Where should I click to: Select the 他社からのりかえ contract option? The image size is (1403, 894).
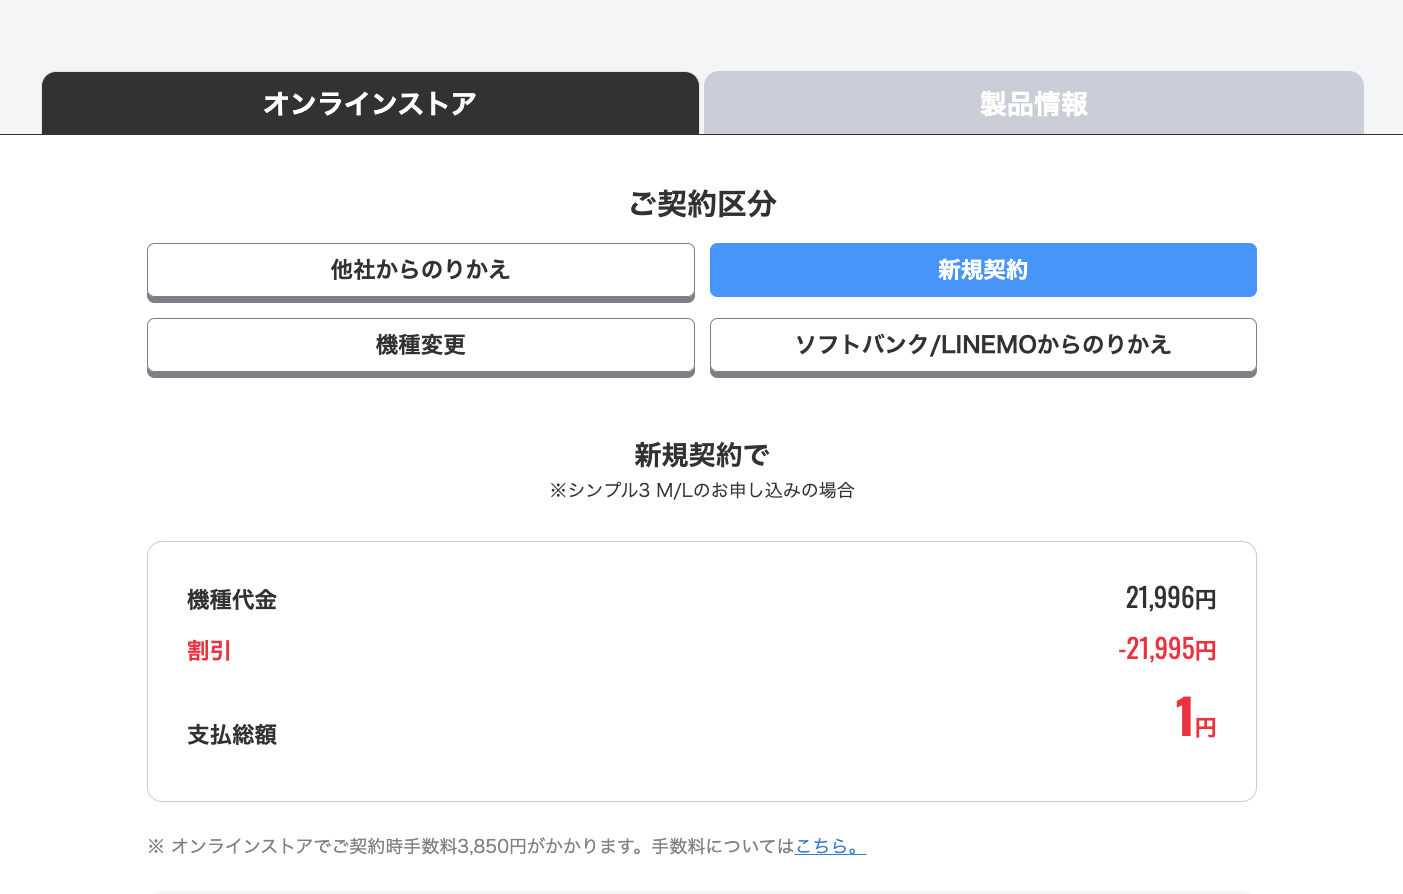point(420,270)
